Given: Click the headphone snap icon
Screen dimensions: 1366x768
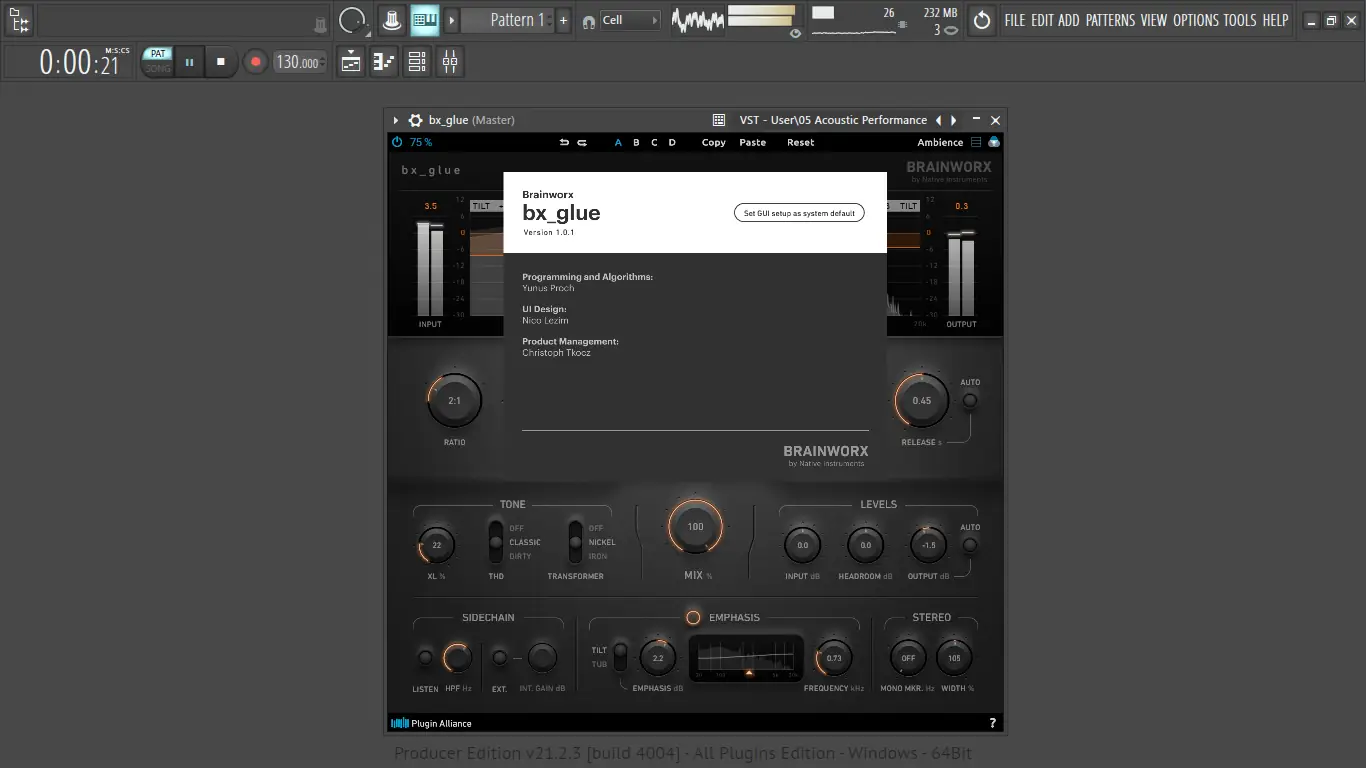Looking at the screenshot, I should pyautogui.click(x=588, y=20).
